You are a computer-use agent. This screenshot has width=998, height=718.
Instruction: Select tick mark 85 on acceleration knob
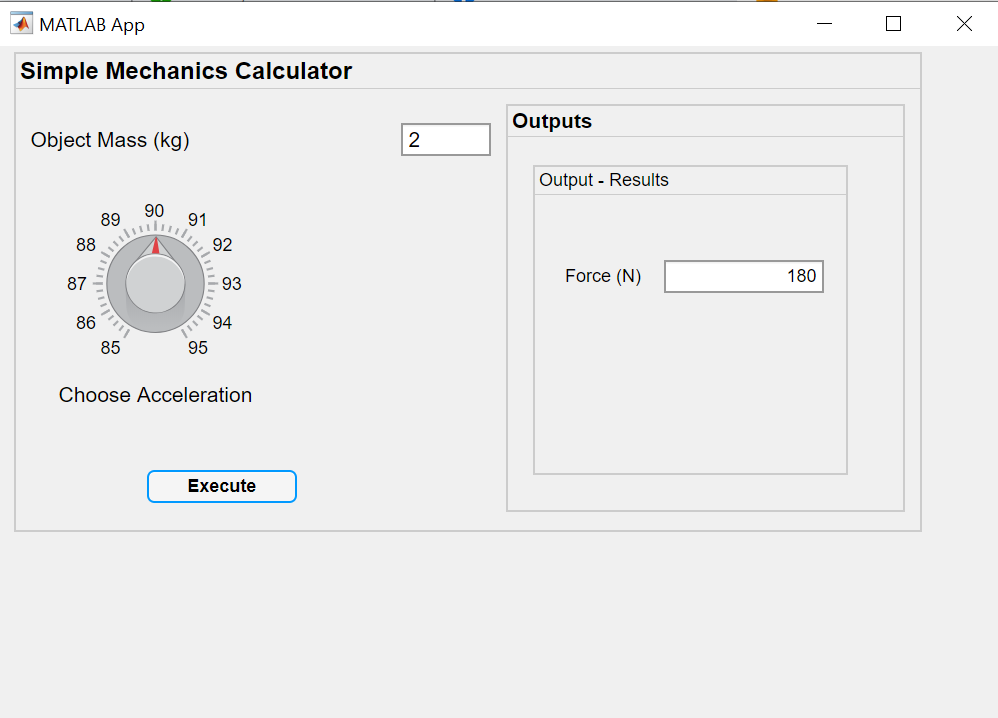111,348
